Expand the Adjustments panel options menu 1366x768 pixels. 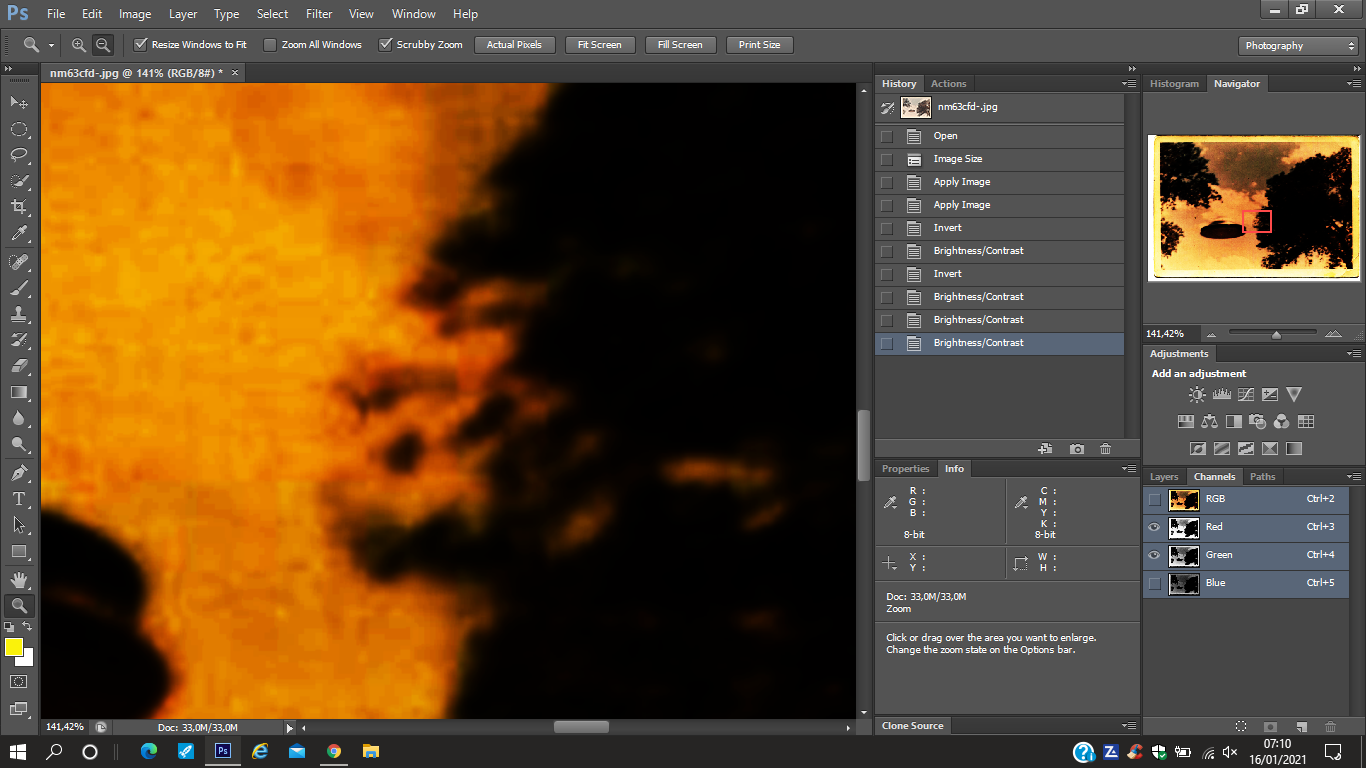[x=1353, y=354]
